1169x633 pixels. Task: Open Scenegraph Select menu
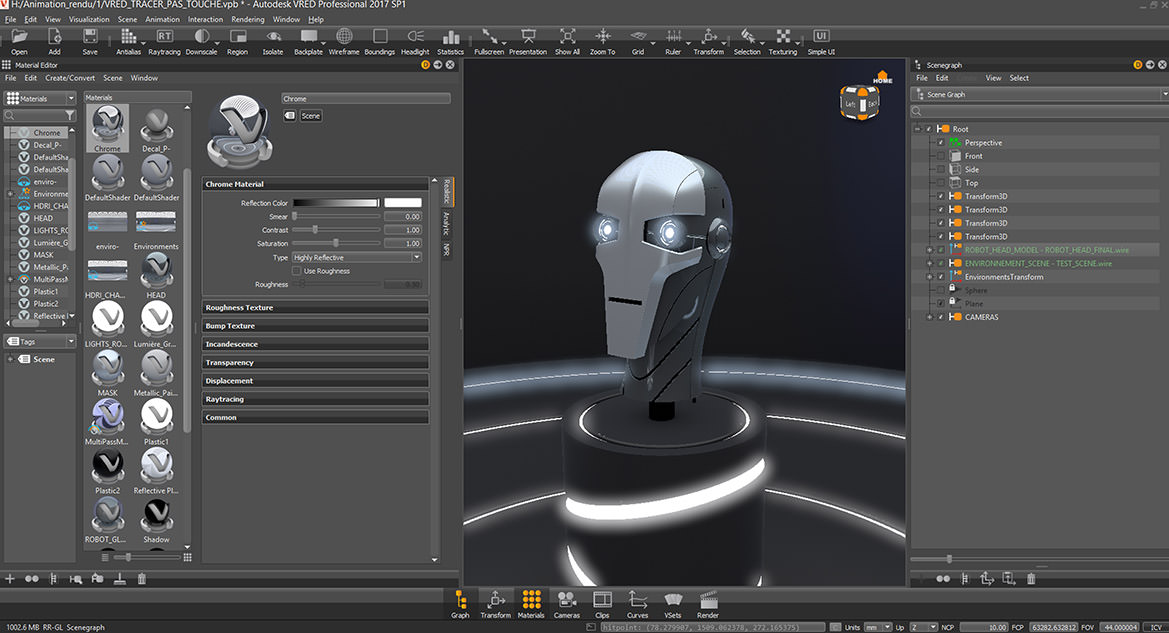[x=1018, y=78]
